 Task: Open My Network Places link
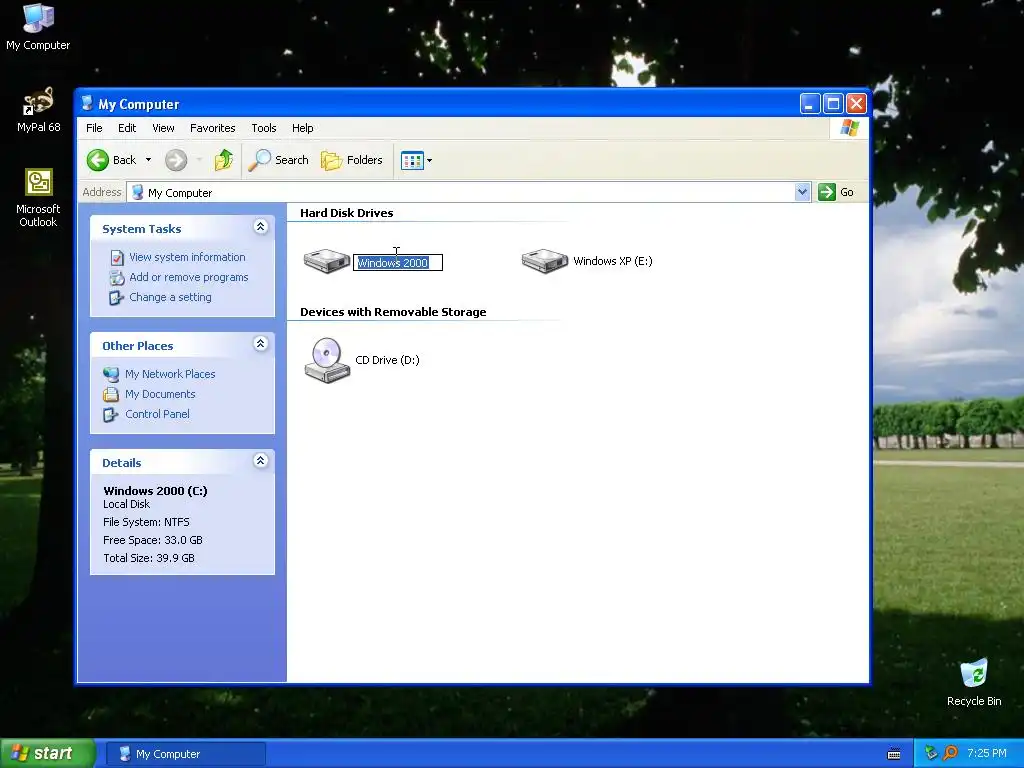(x=170, y=374)
